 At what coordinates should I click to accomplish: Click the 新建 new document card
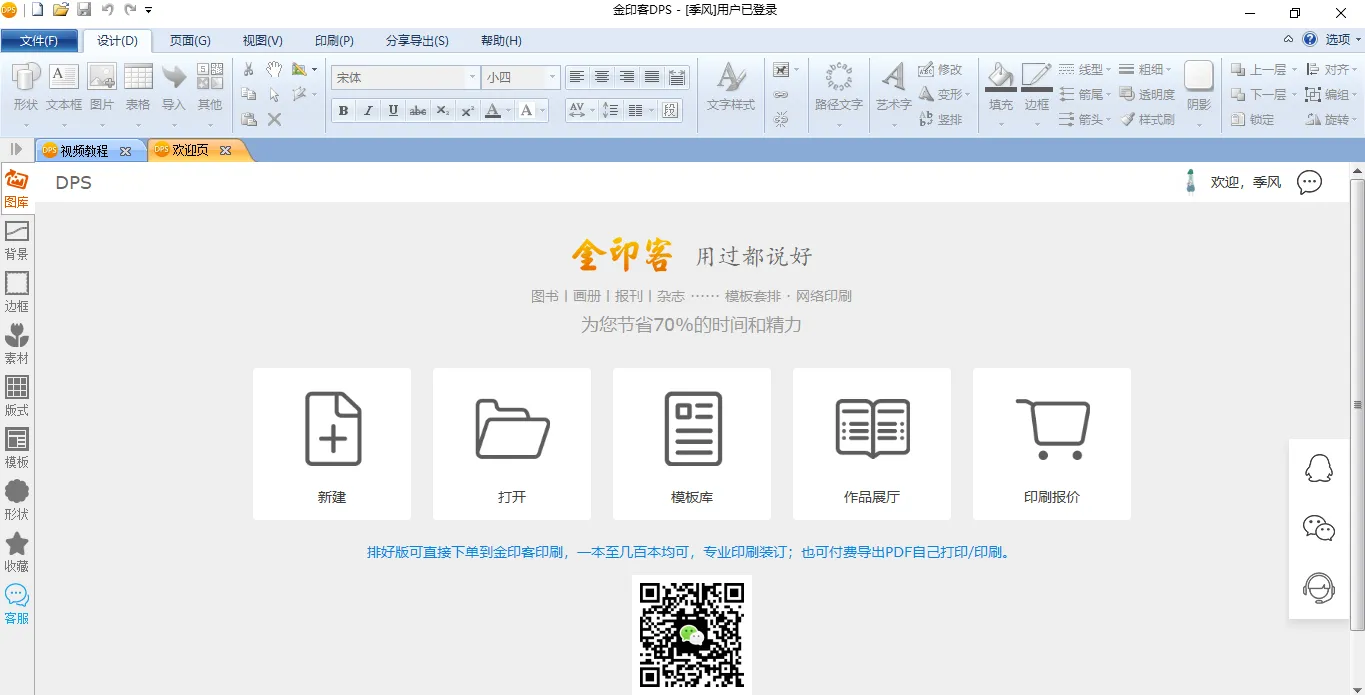tap(332, 444)
